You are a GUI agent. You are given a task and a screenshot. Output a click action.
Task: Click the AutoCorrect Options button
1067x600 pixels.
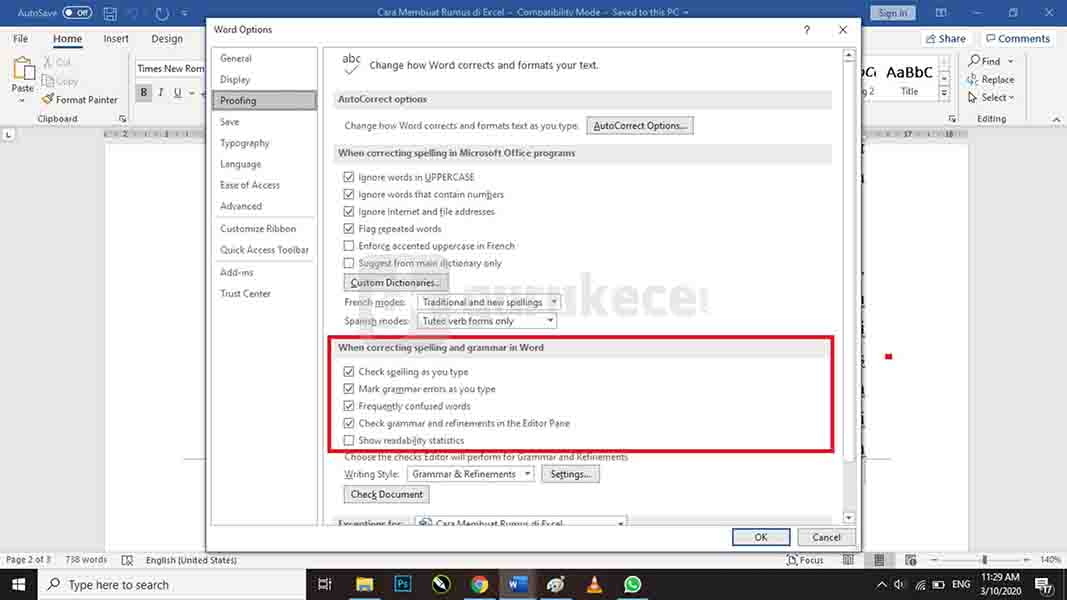pyautogui.click(x=640, y=126)
